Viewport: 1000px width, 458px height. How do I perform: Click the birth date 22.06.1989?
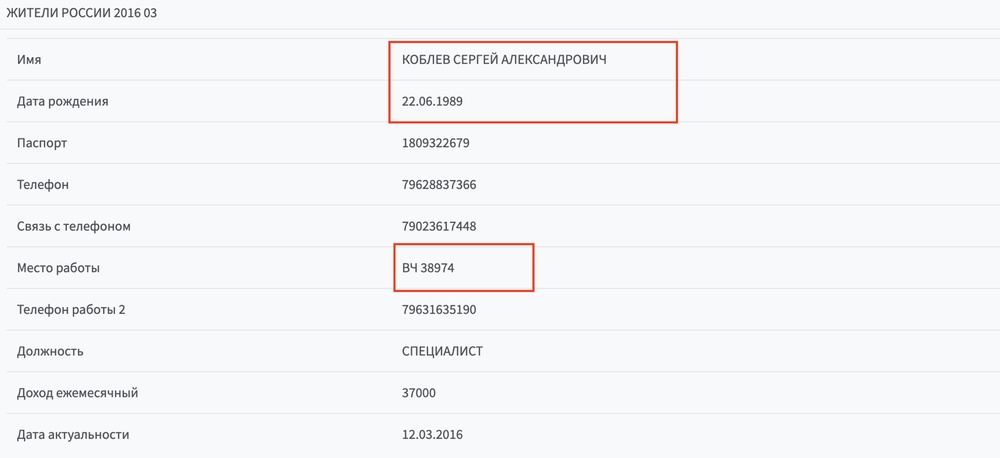432,101
